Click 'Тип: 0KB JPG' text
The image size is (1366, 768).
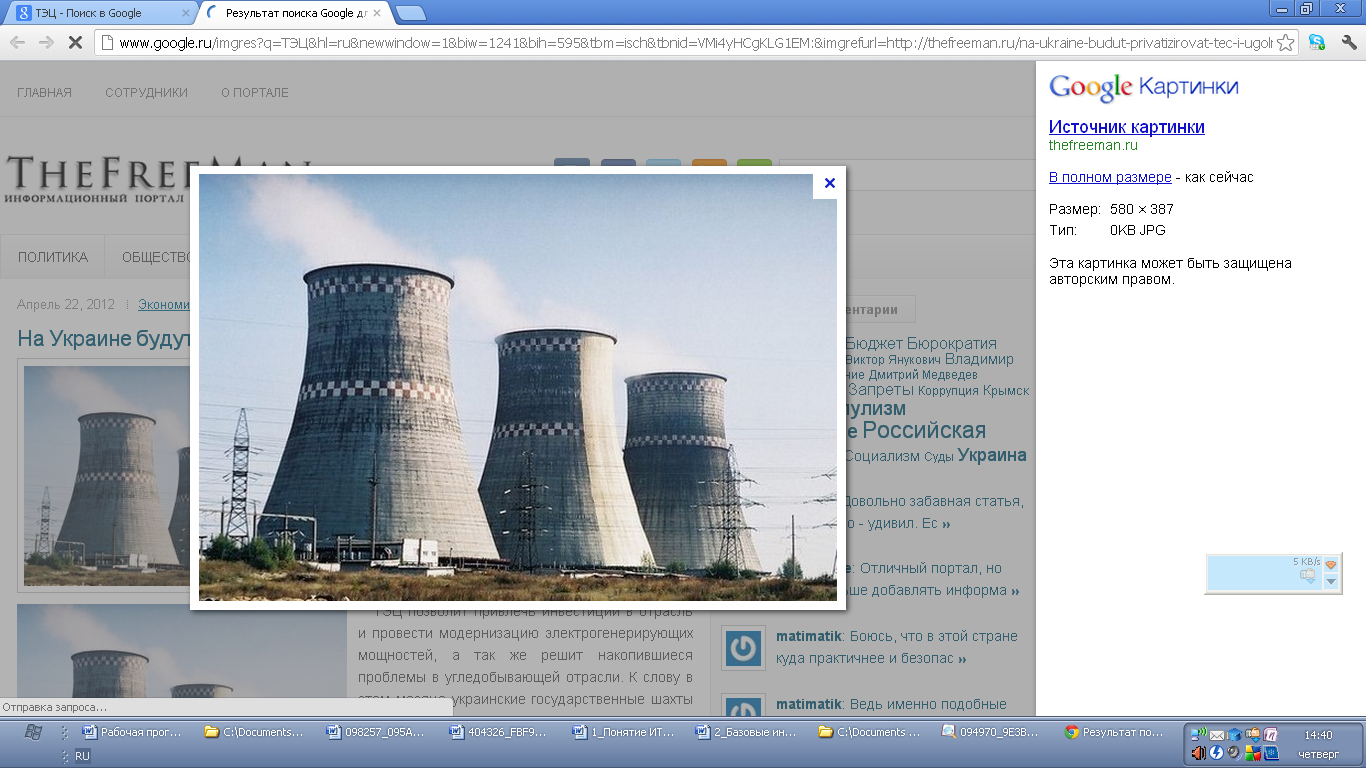[1107, 230]
